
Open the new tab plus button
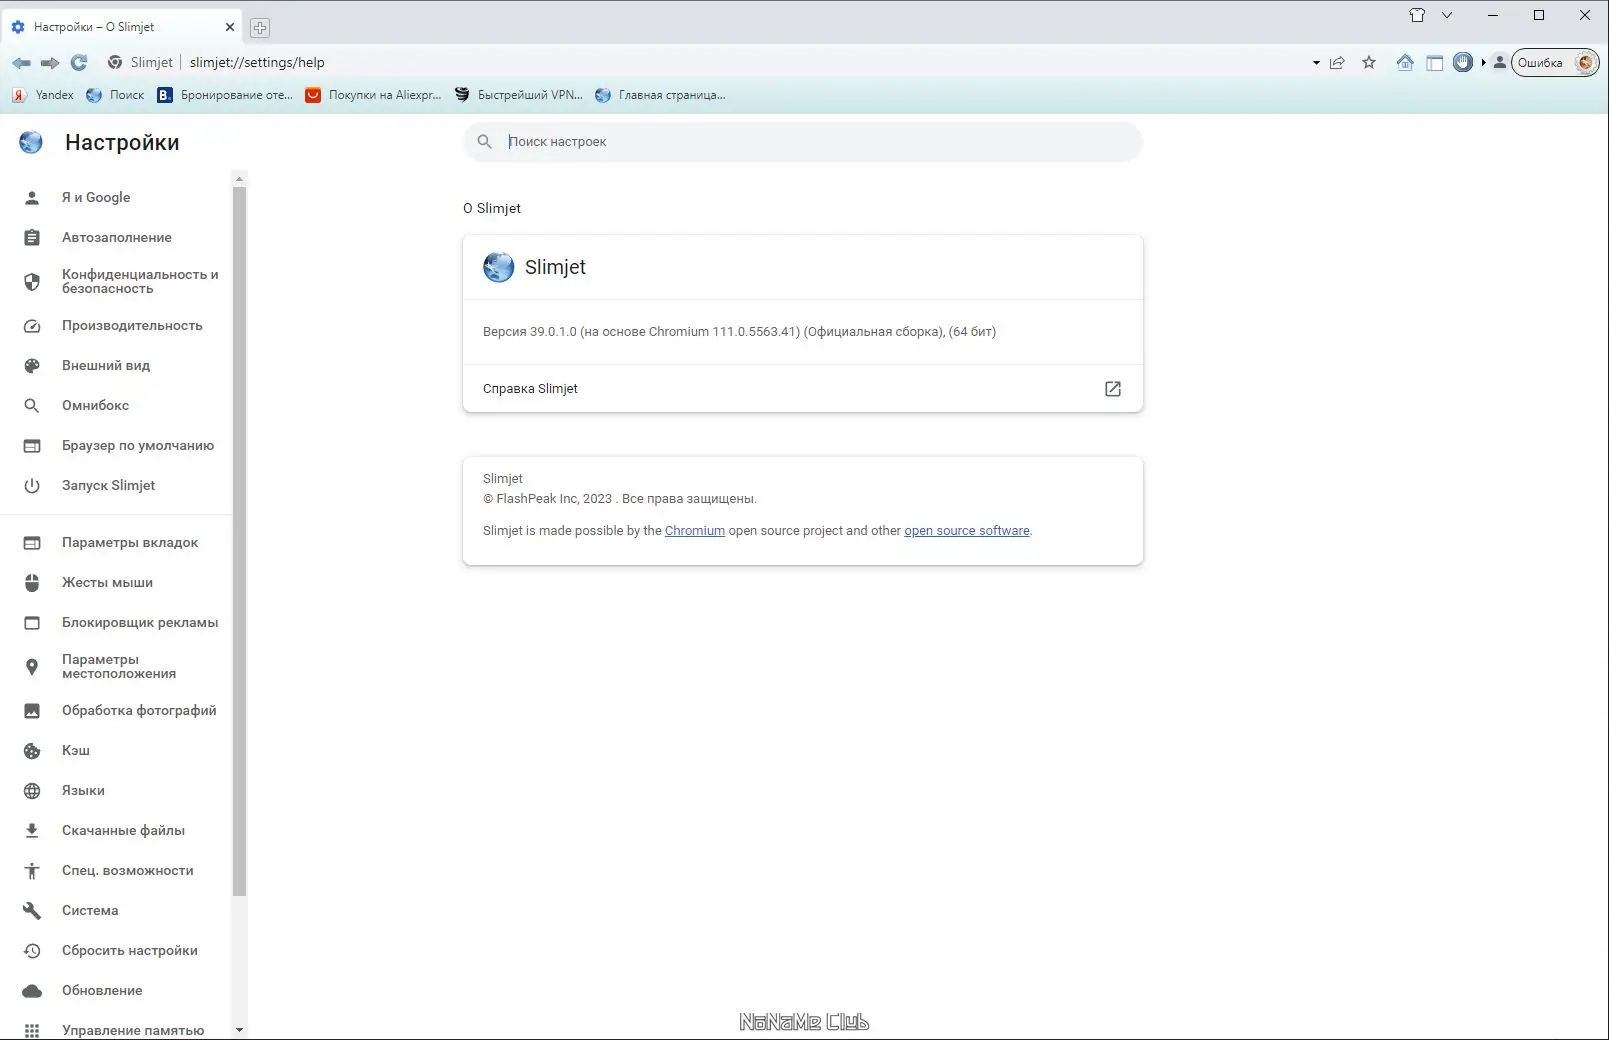pos(260,28)
